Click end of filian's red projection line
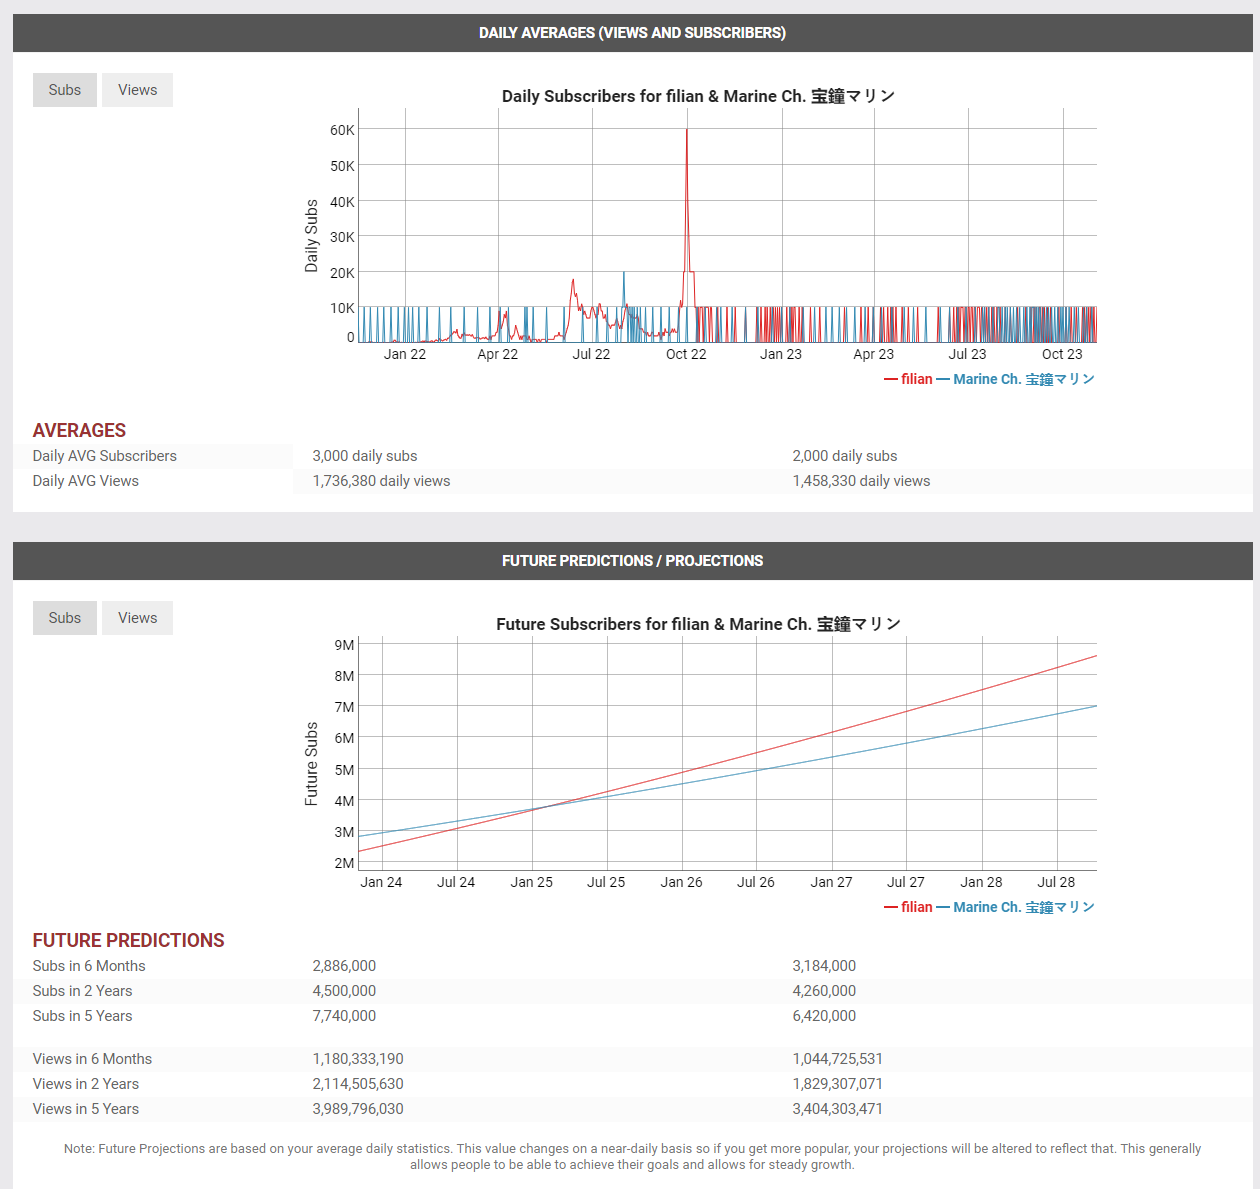The width and height of the screenshot is (1260, 1189). pyautogui.click(x=1095, y=657)
